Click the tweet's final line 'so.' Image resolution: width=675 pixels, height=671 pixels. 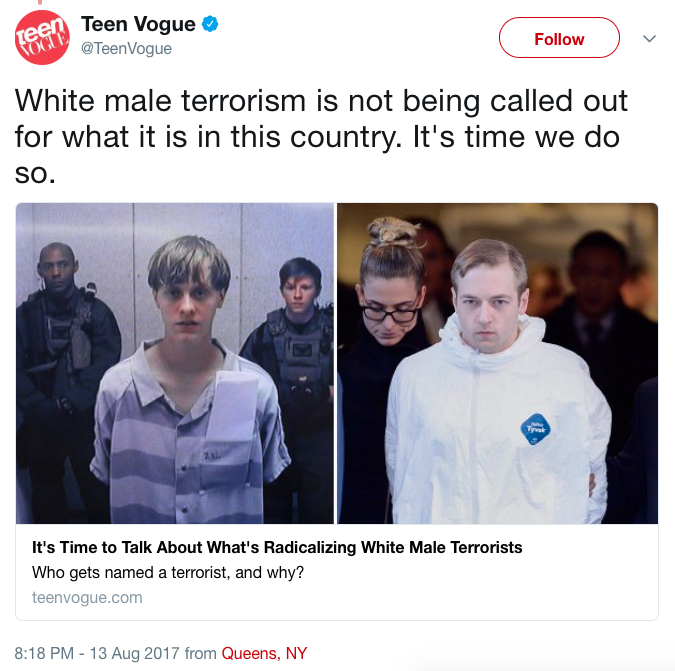35,173
